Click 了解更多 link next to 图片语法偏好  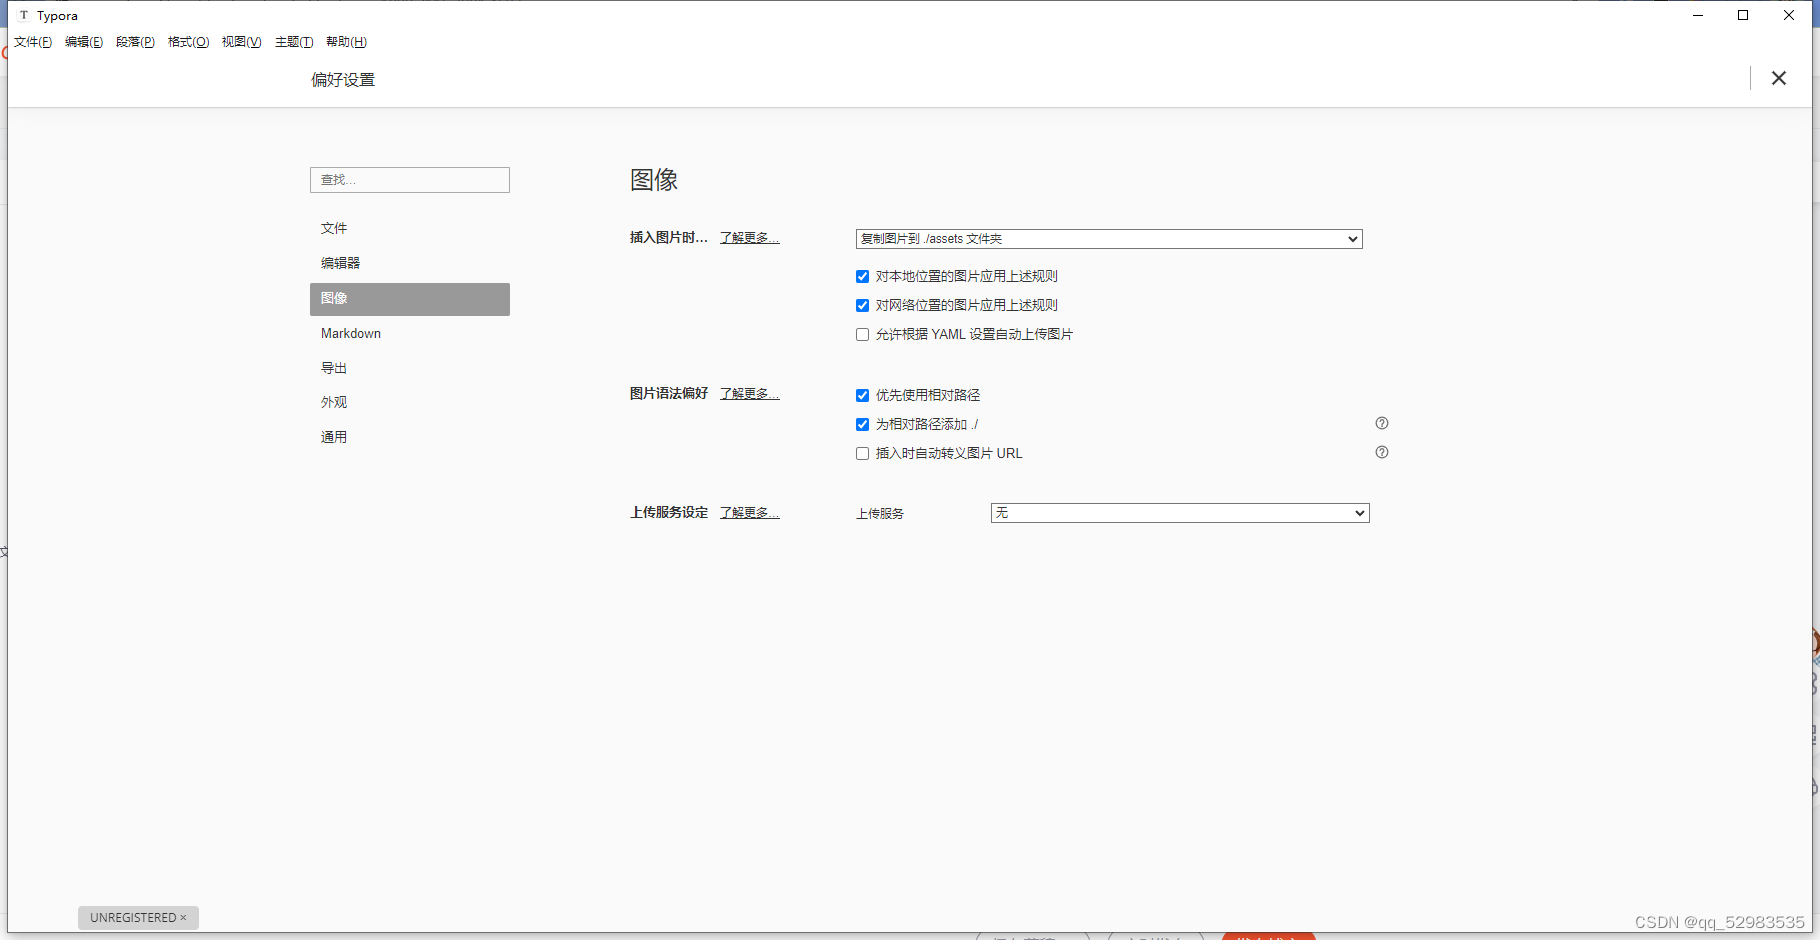click(x=749, y=394)
